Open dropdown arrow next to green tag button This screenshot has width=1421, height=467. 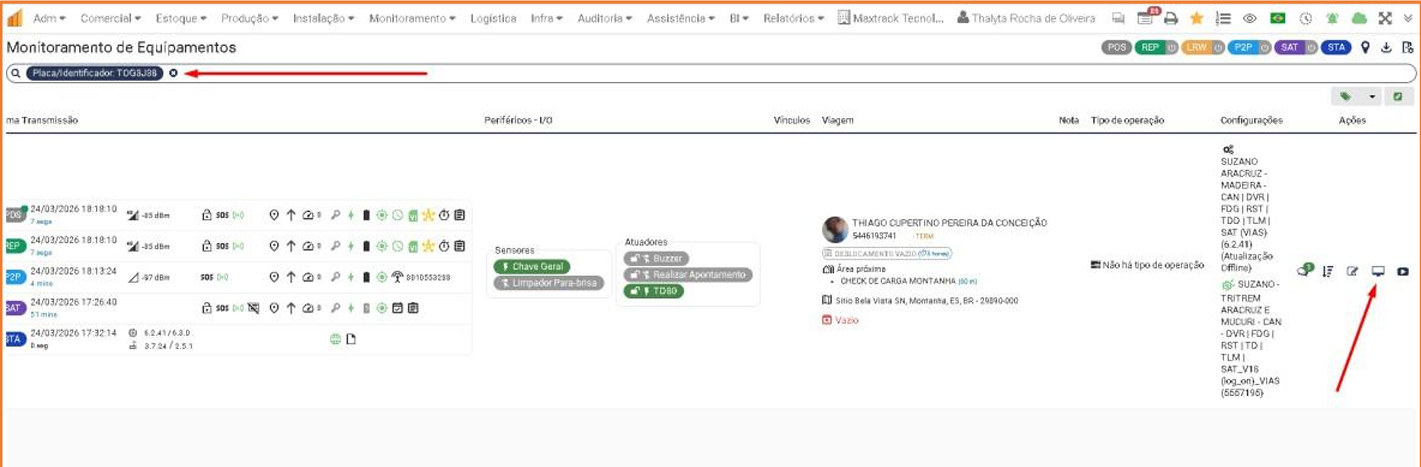pyautogui.click(x=1373, y=97)
